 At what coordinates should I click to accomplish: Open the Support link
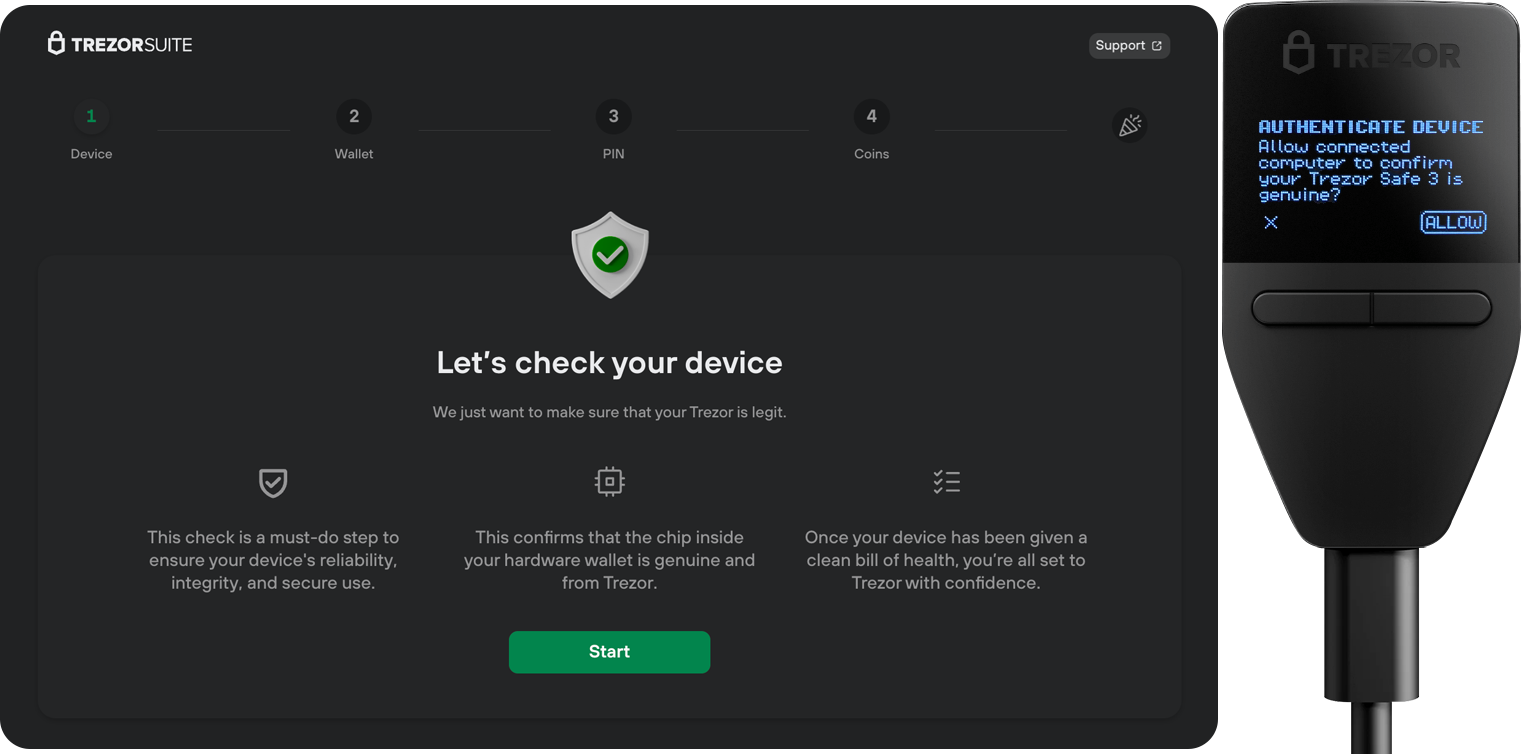pyautogui.click(x=1128, y=46)
